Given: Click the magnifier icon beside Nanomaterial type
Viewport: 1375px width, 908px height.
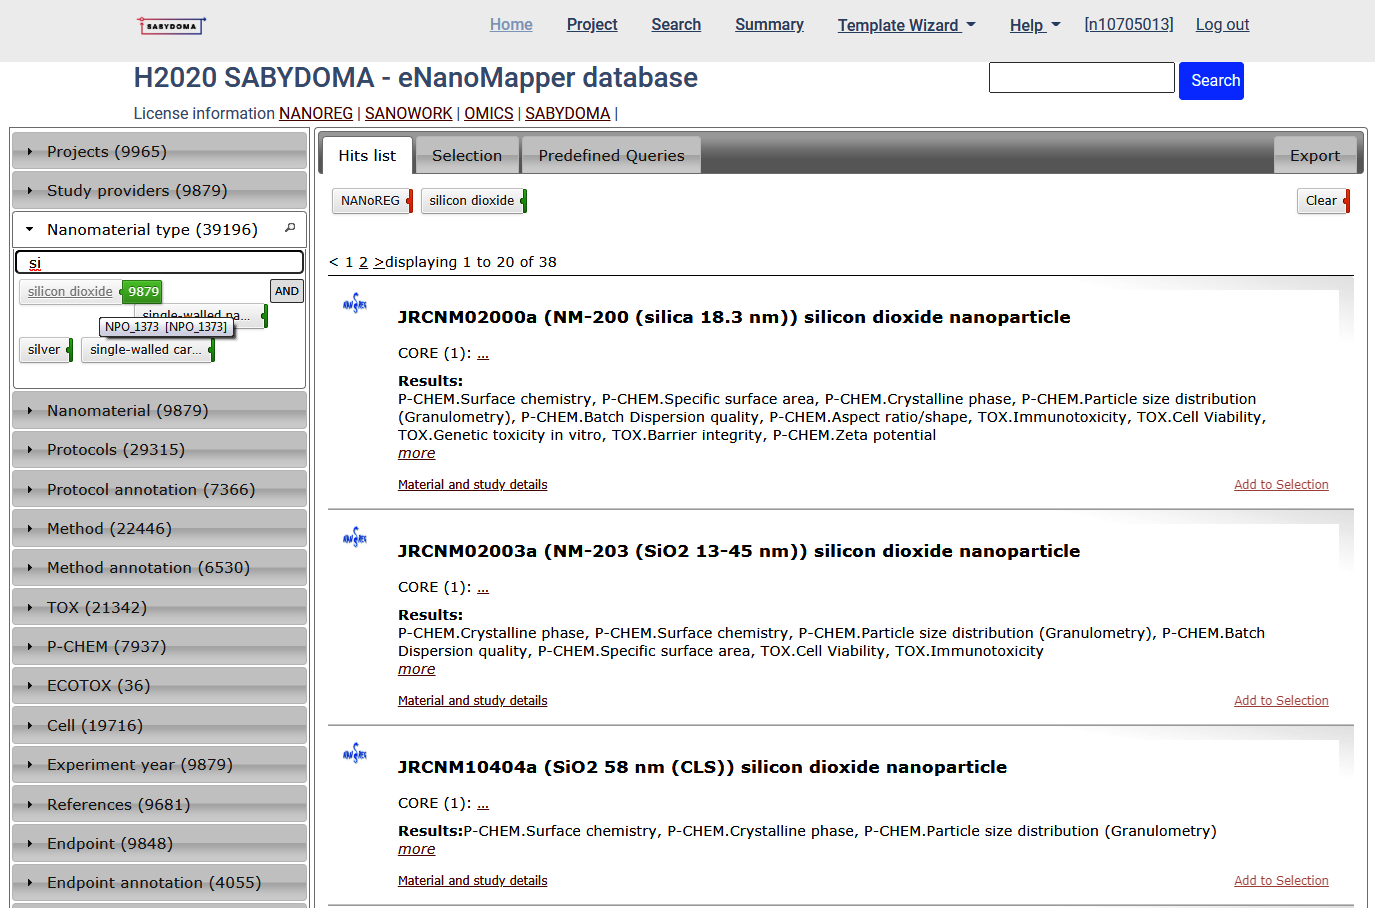Looking at the screenshot, I should (290, 228).
